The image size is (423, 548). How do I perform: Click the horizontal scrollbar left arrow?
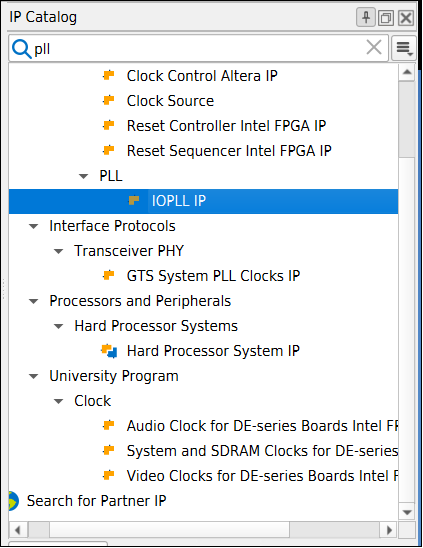17,530
